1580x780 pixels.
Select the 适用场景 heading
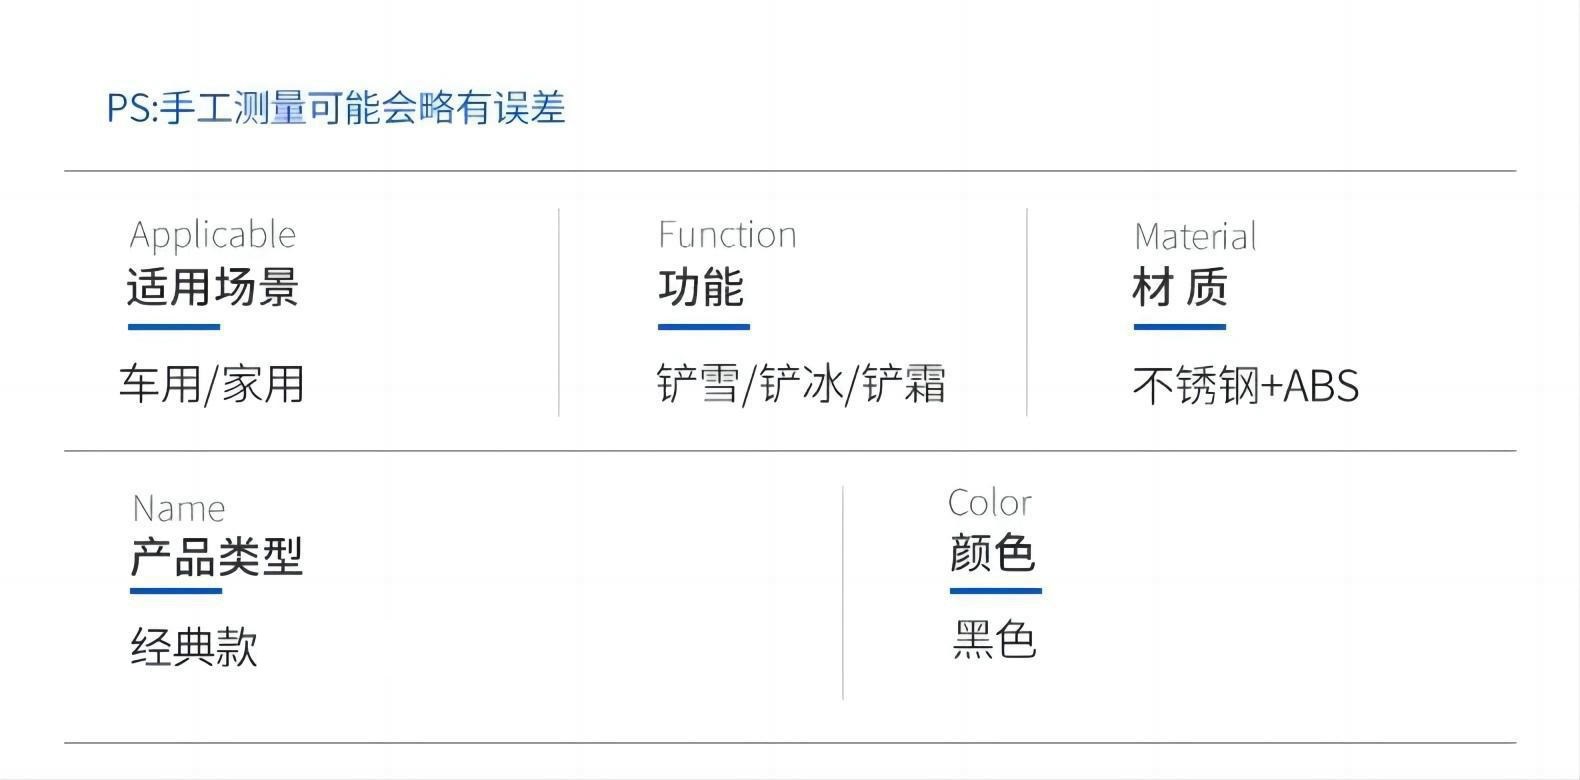(213, 287)
